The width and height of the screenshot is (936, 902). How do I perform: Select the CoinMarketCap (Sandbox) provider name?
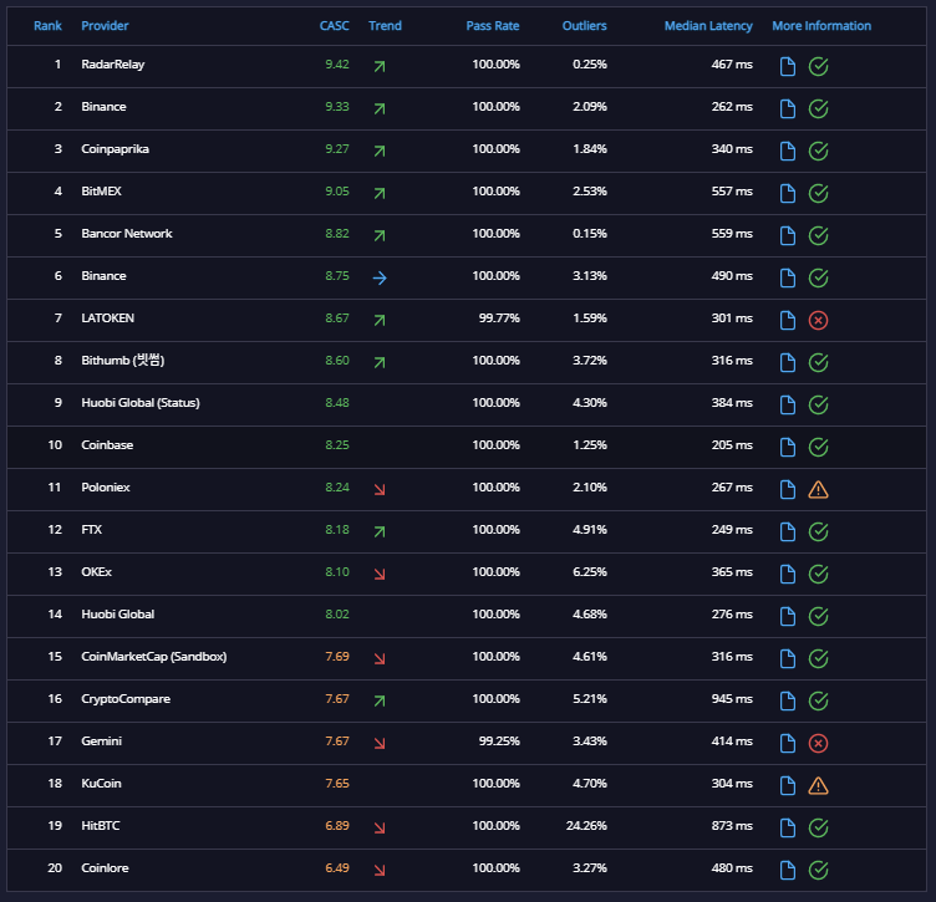(x=154, y=657)
